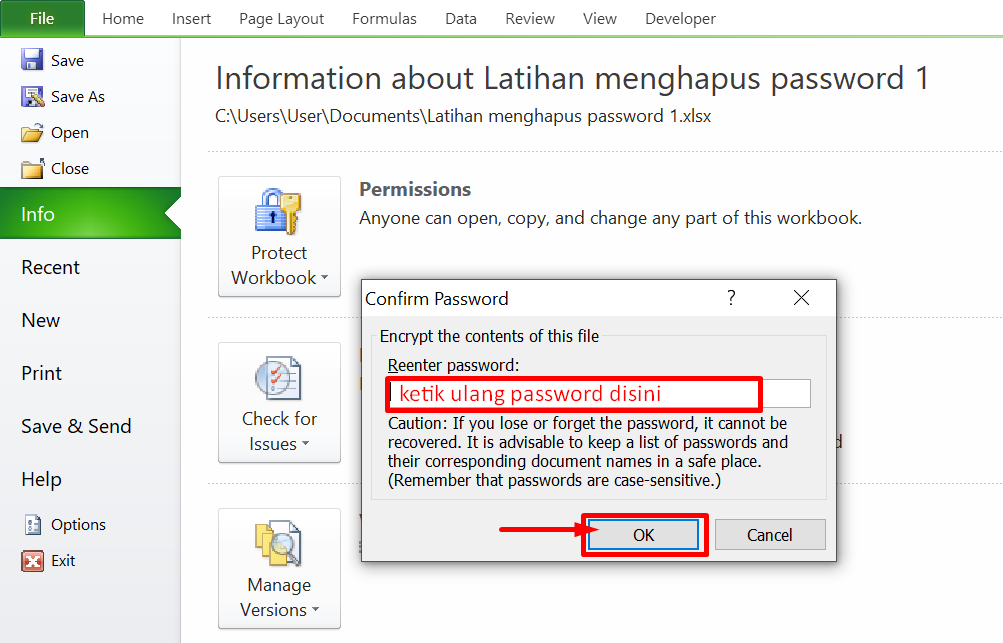Click the Reenter password input field

(x=599, y=393)
